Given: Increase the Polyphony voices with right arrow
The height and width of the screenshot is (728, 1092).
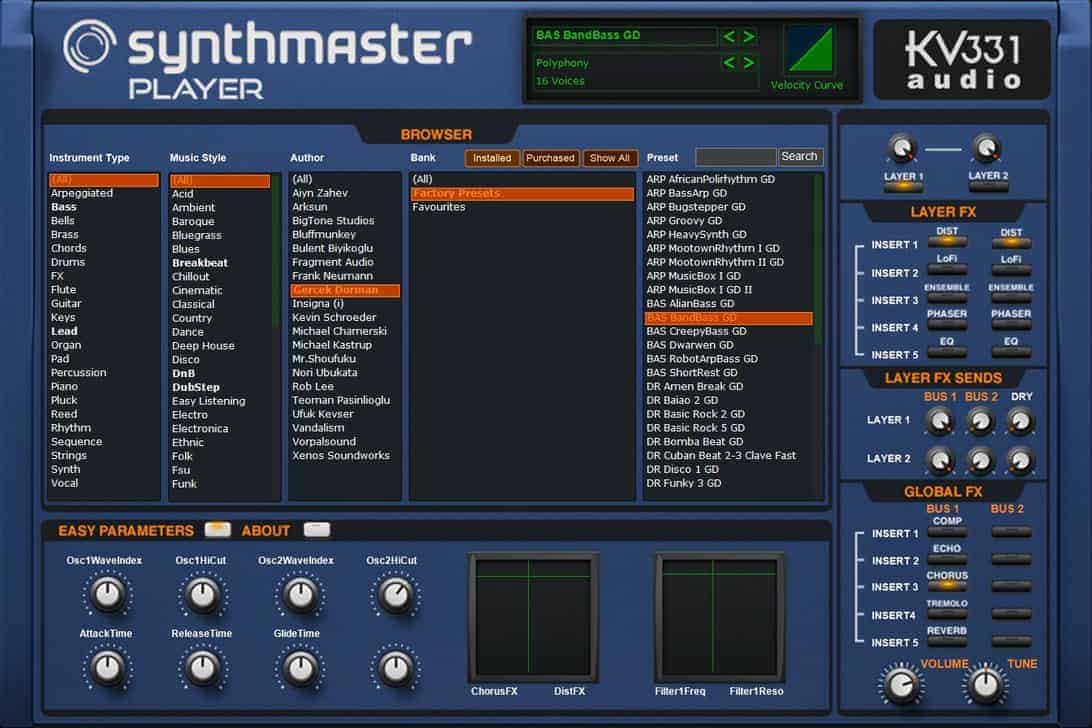Looking at the screenshot, I should (749, 63).
